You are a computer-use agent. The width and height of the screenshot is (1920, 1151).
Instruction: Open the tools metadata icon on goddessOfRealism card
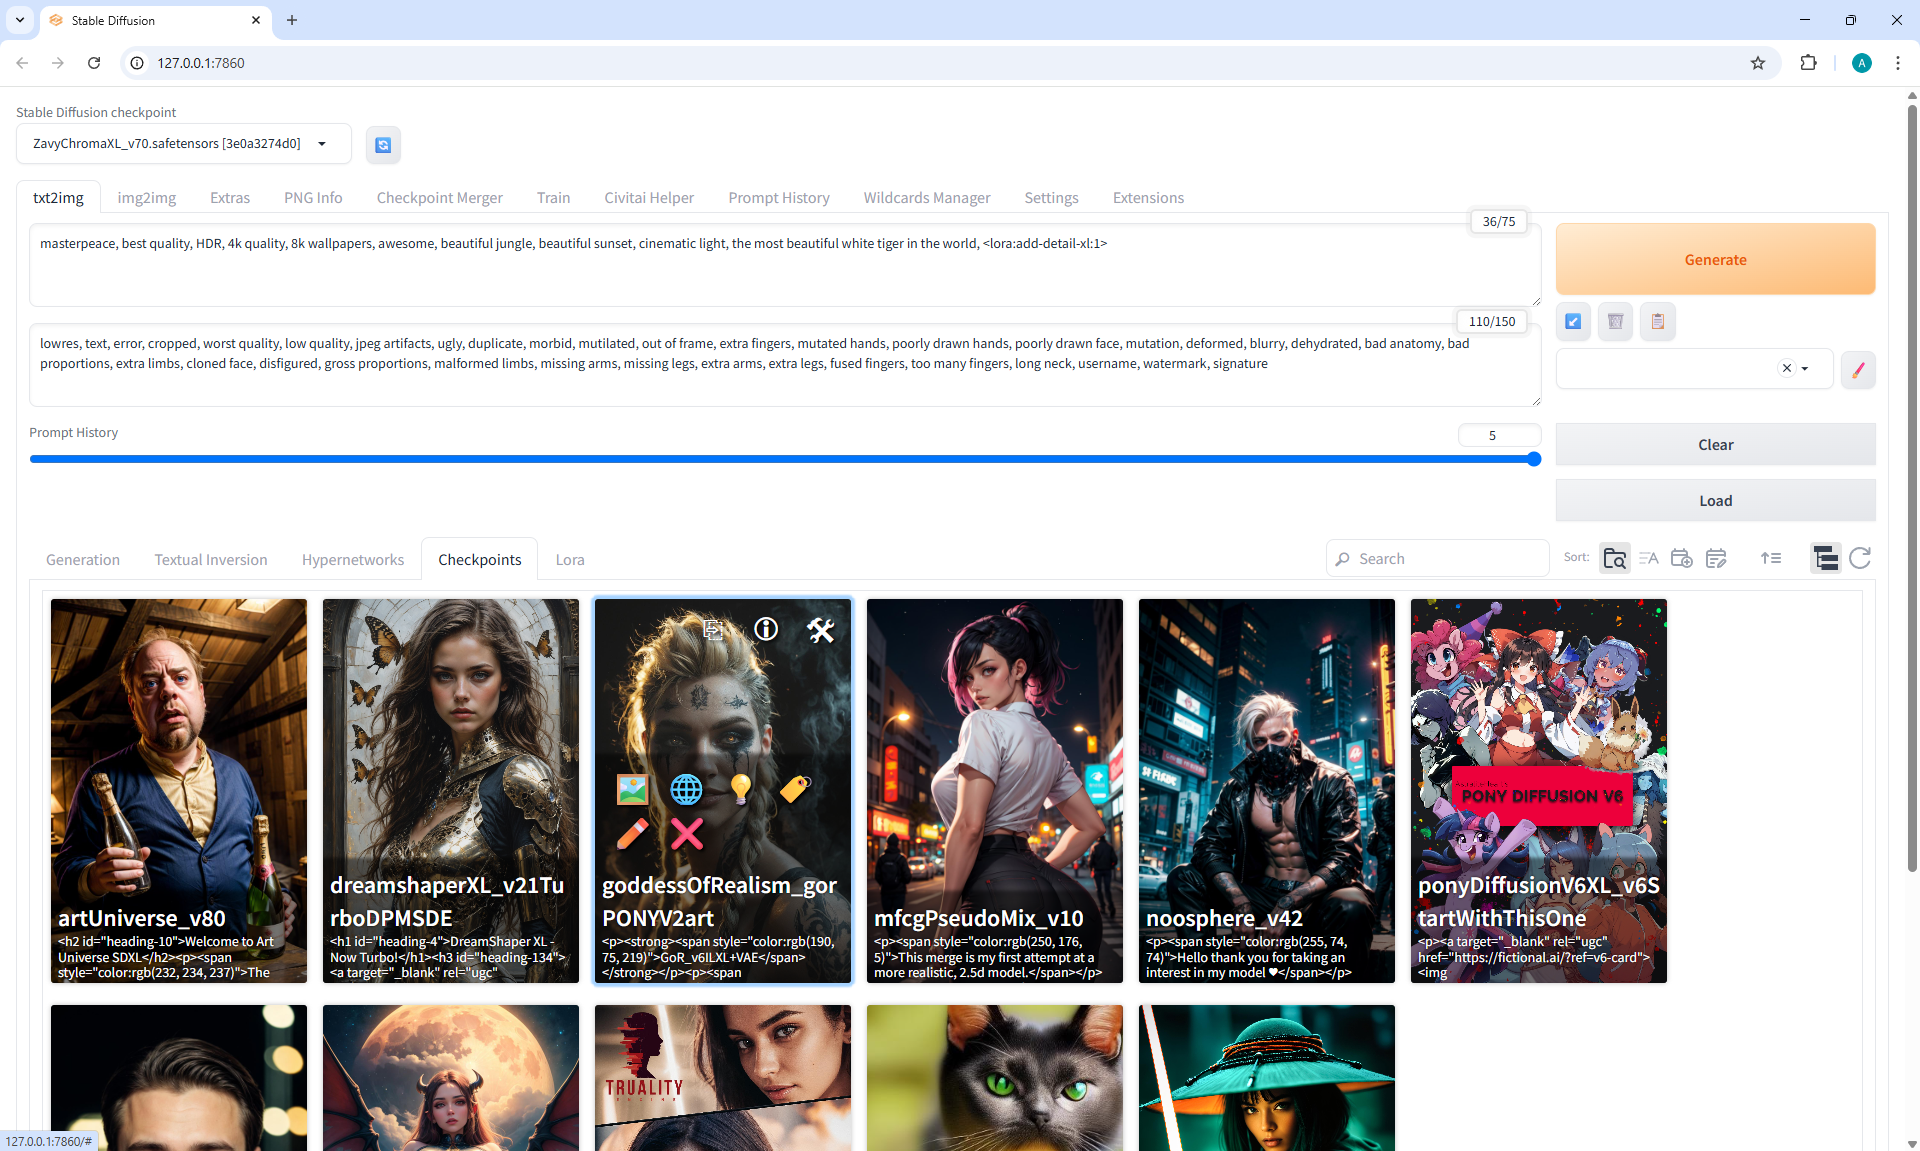820,629
